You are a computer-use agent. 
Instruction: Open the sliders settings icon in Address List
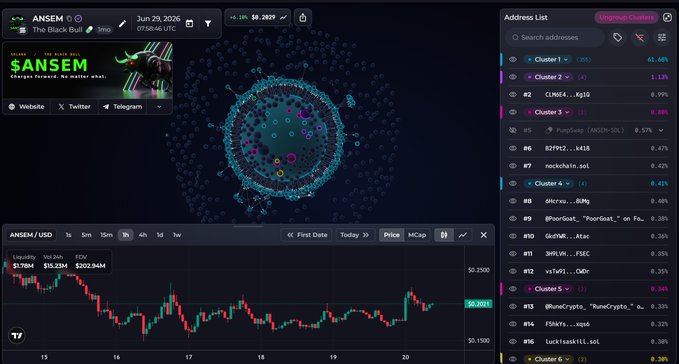tap(662, 38)
